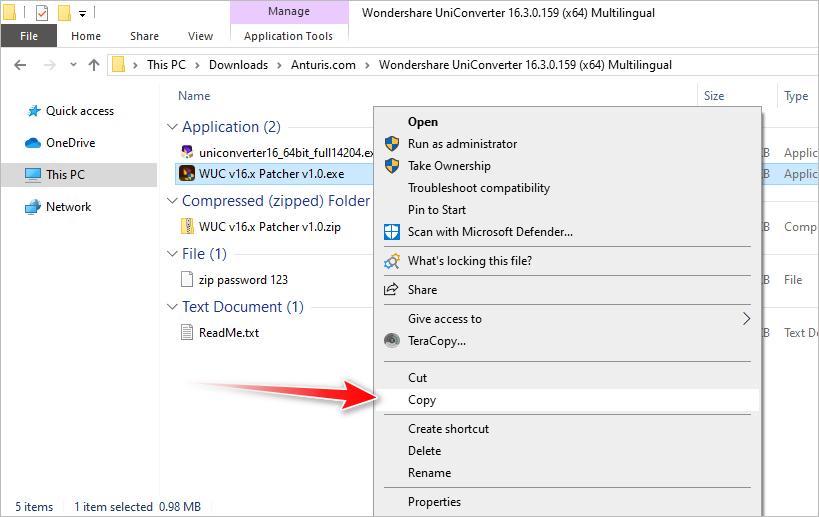
Task: Click Downloads in the address breadcrumb
Action: click(238, 65)
